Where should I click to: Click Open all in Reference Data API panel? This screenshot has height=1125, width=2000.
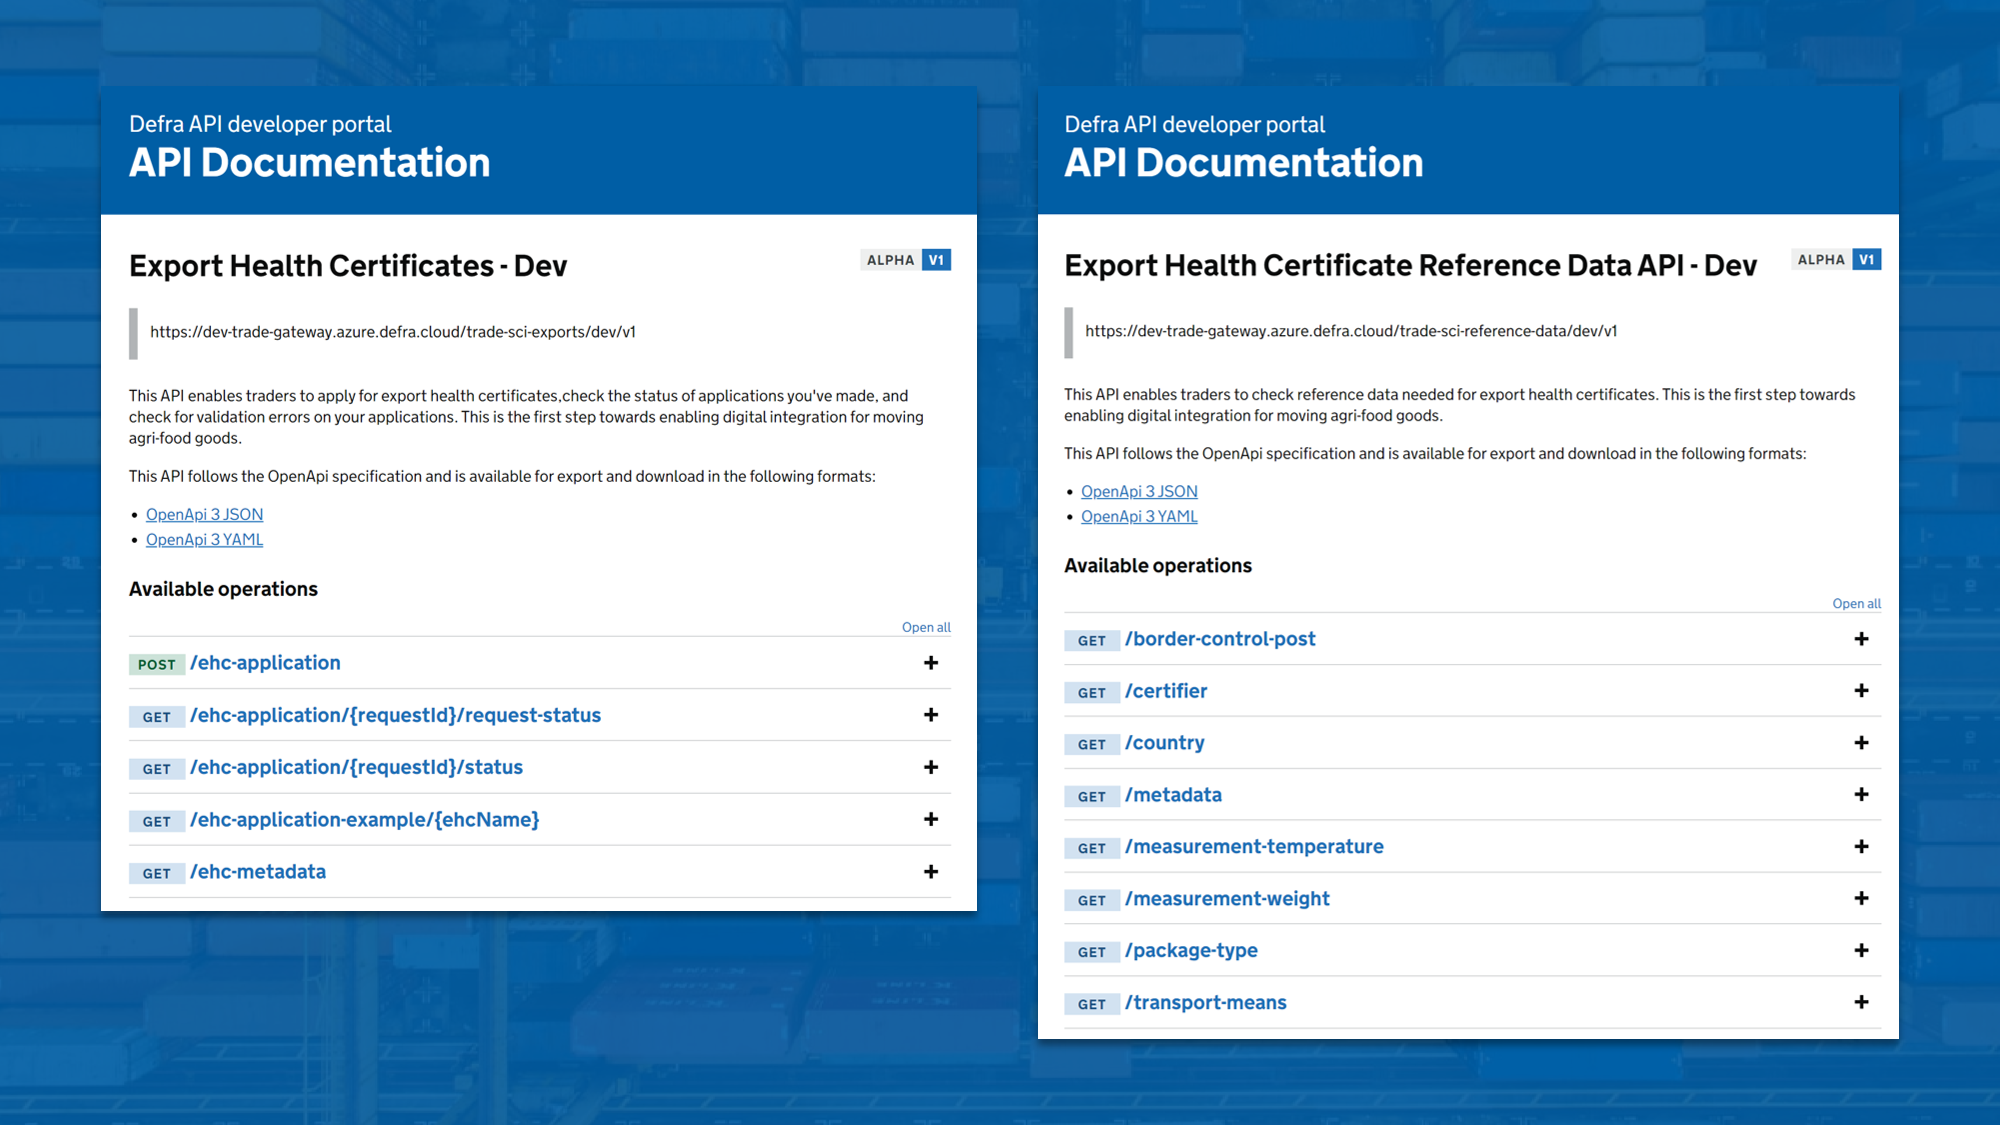pyautogui.click(x=1856, y=603)
